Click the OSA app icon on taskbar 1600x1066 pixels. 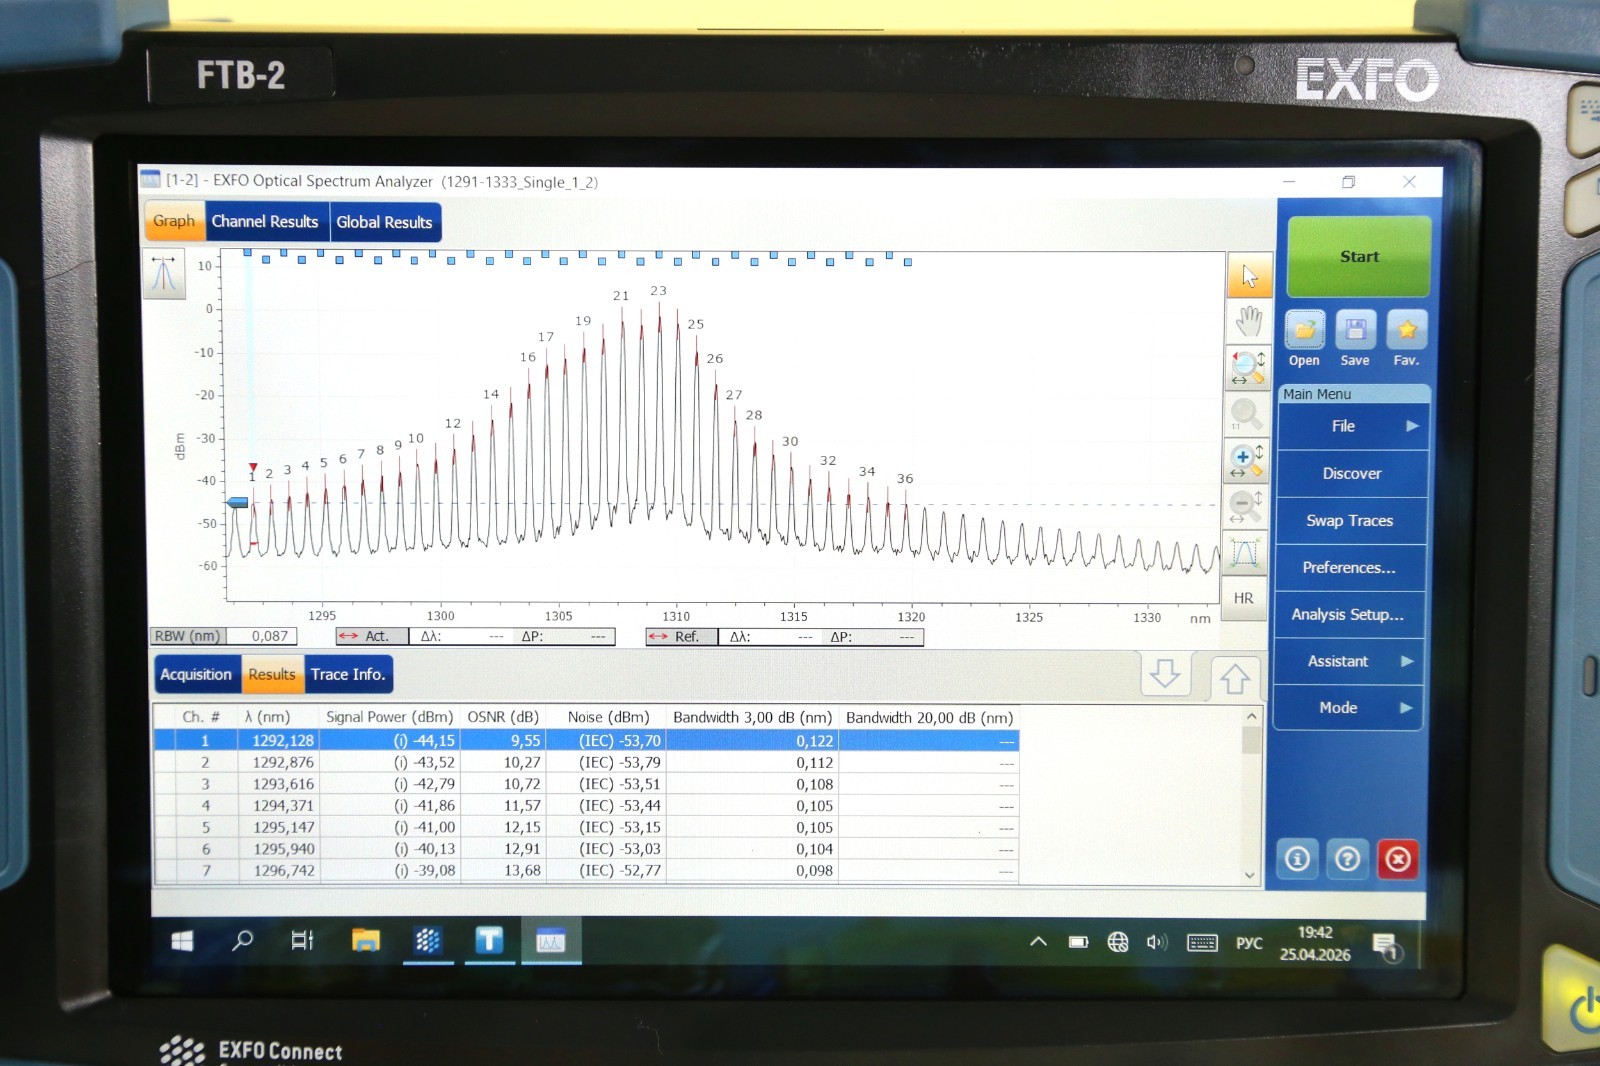550,941
